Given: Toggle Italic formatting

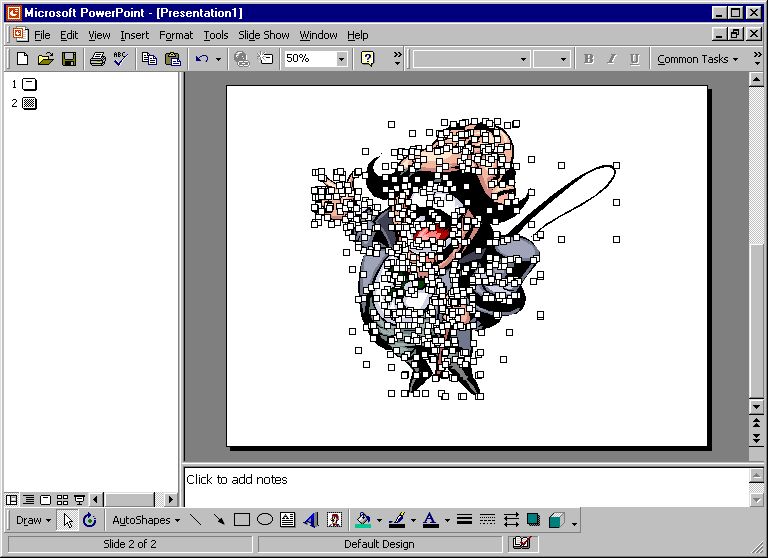Looking at the screenshot, I should click(612, 59).
